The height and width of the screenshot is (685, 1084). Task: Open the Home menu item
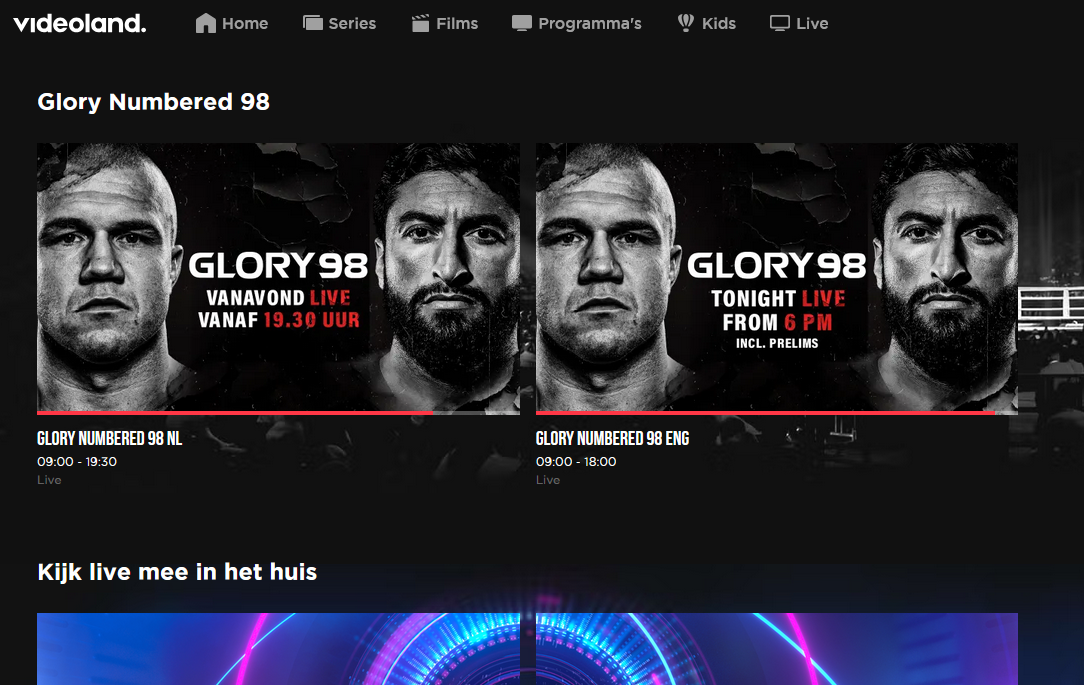[245, 24]
